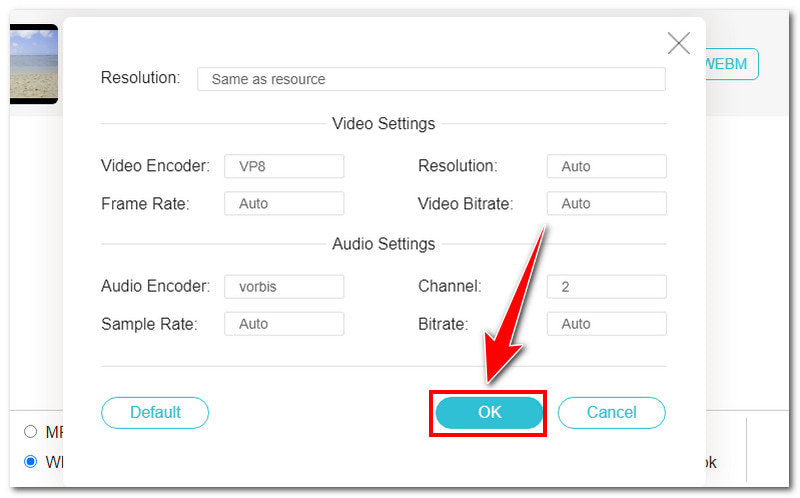Open Video Settings Resolution dropdown
The width and height of the screenshot is (800, 498).
pos(606,166)
